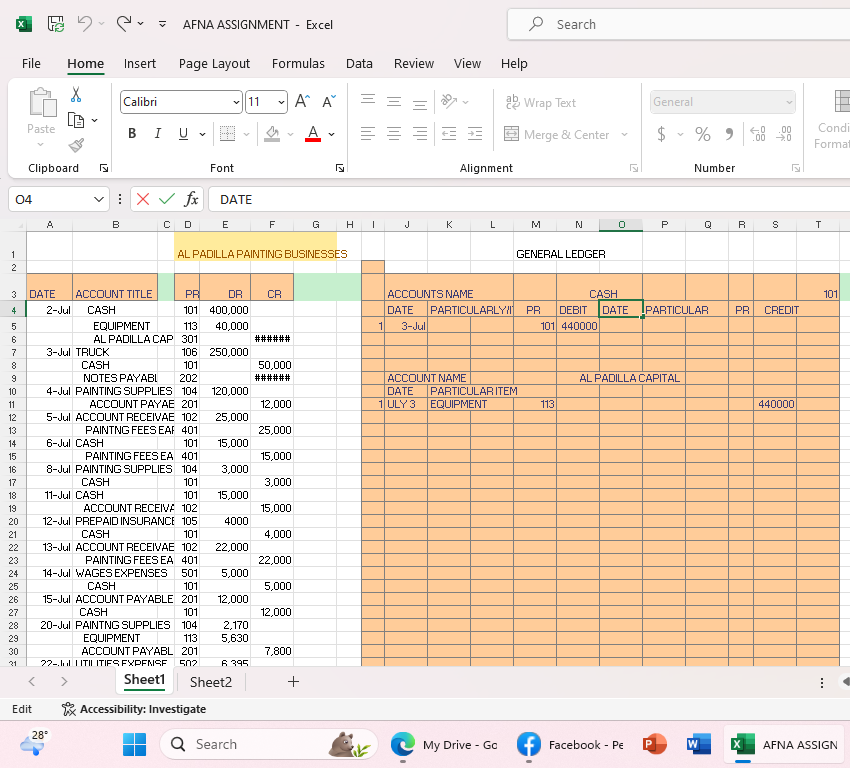Switch to the Data tab

pos(359,63)
